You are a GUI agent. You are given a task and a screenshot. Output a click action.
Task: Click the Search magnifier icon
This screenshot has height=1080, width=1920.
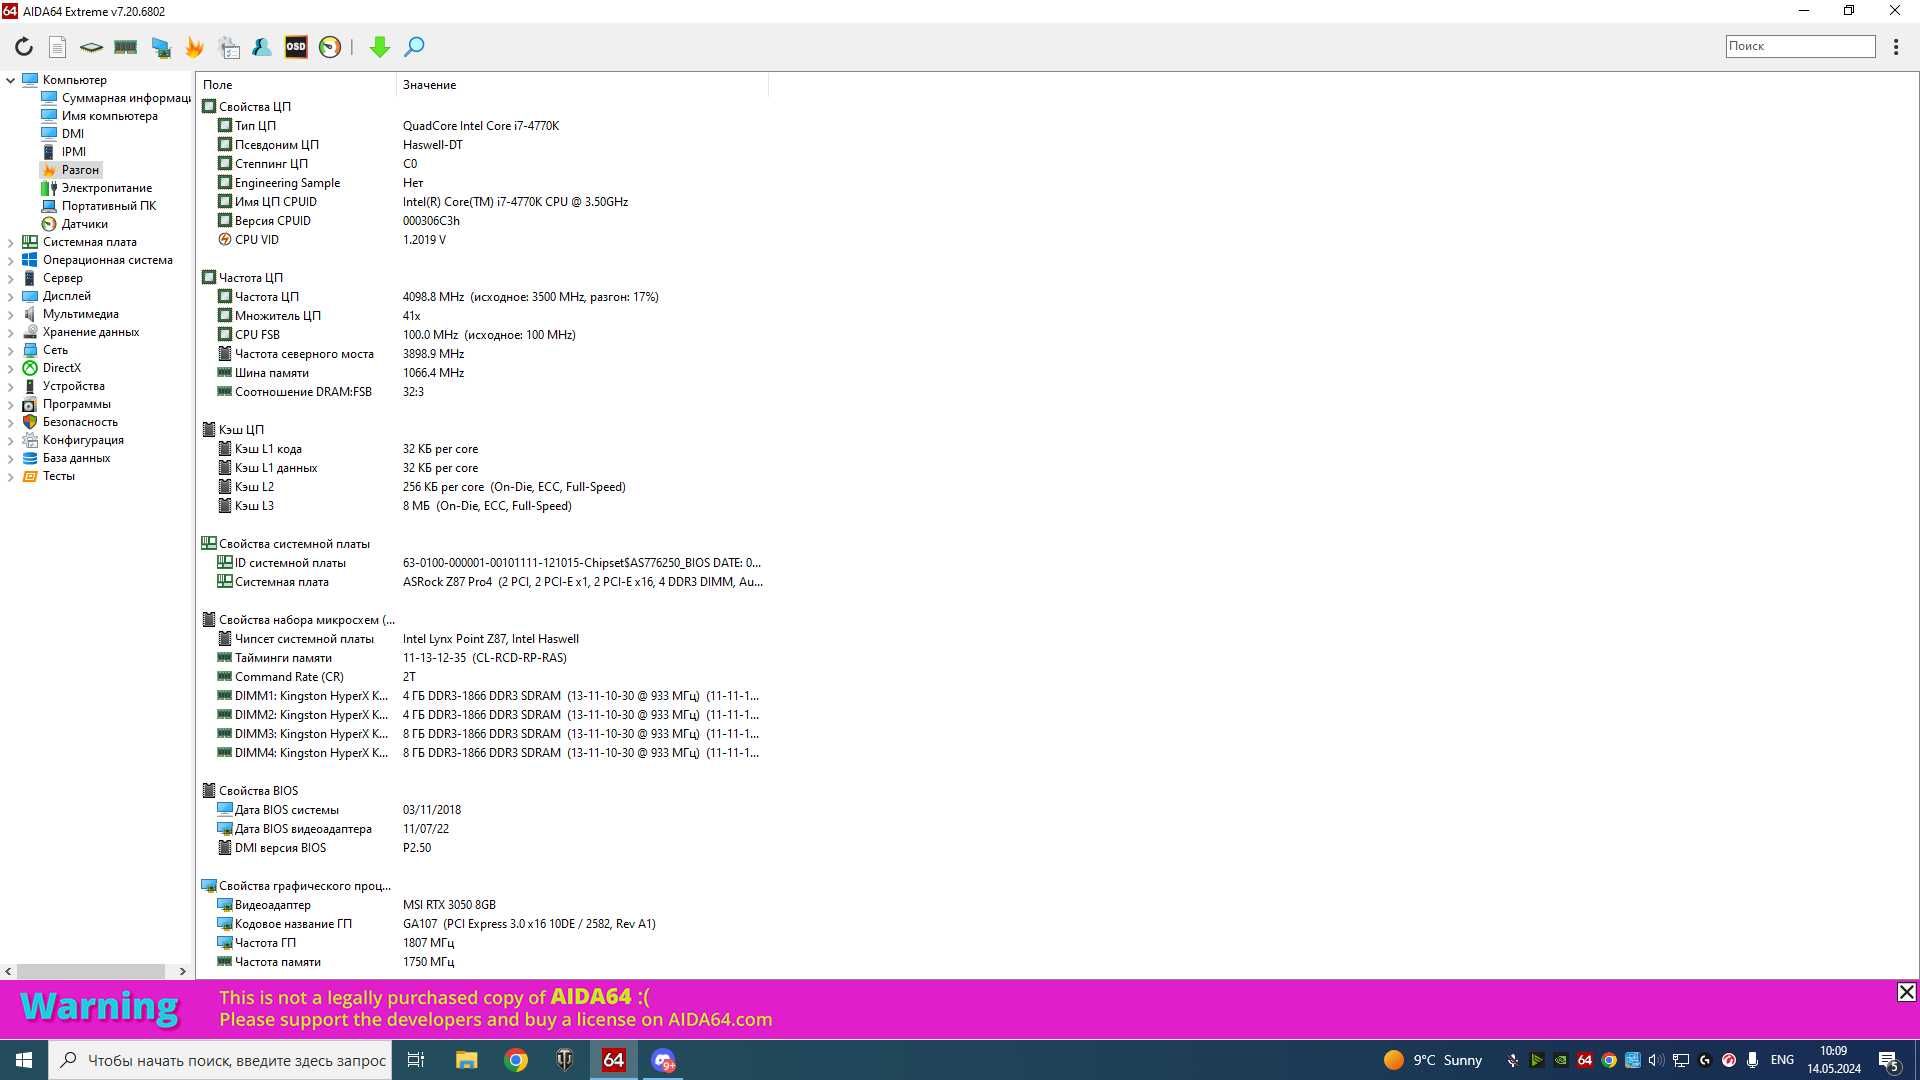tap(413, 46)
